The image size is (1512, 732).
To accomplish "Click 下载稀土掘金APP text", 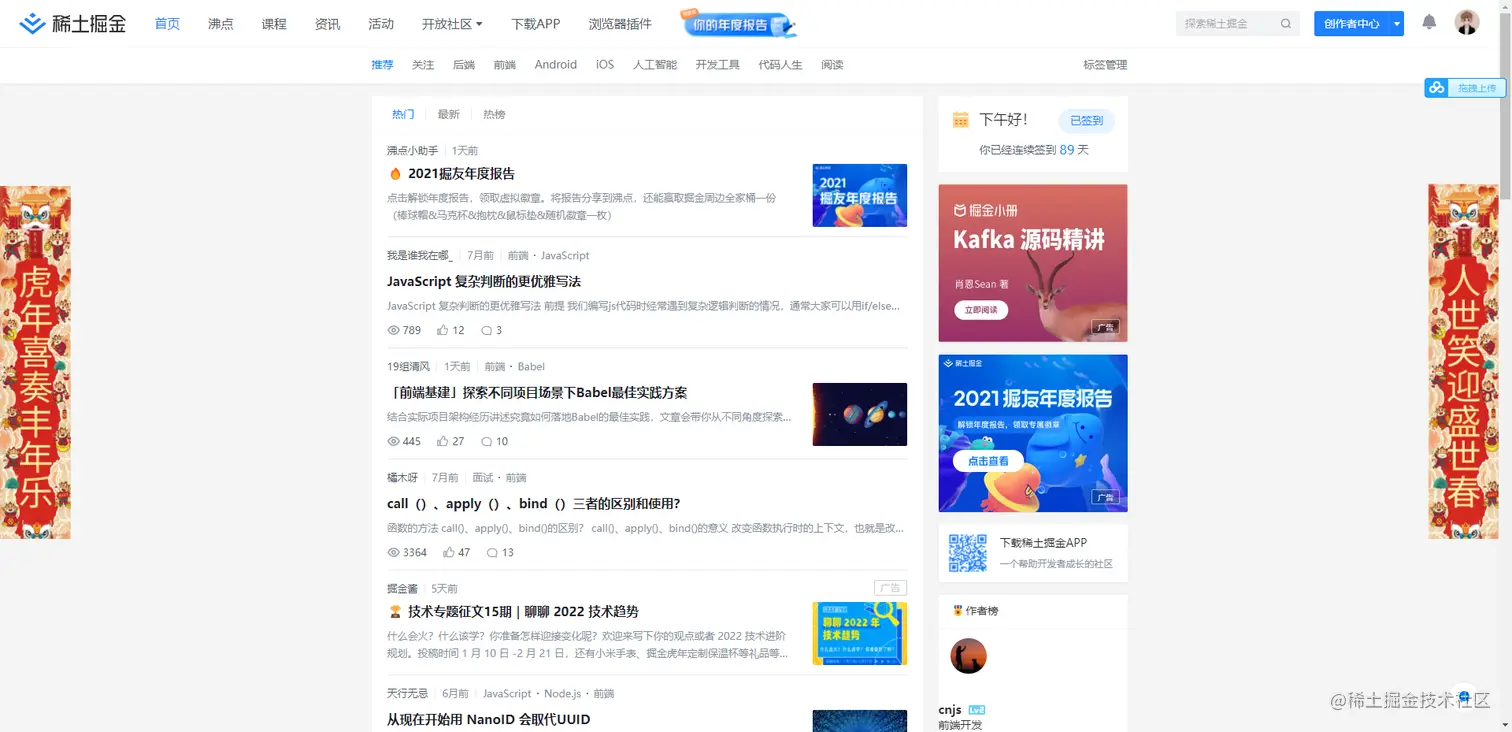I will pyautogui.click(x=1043, y=543).
